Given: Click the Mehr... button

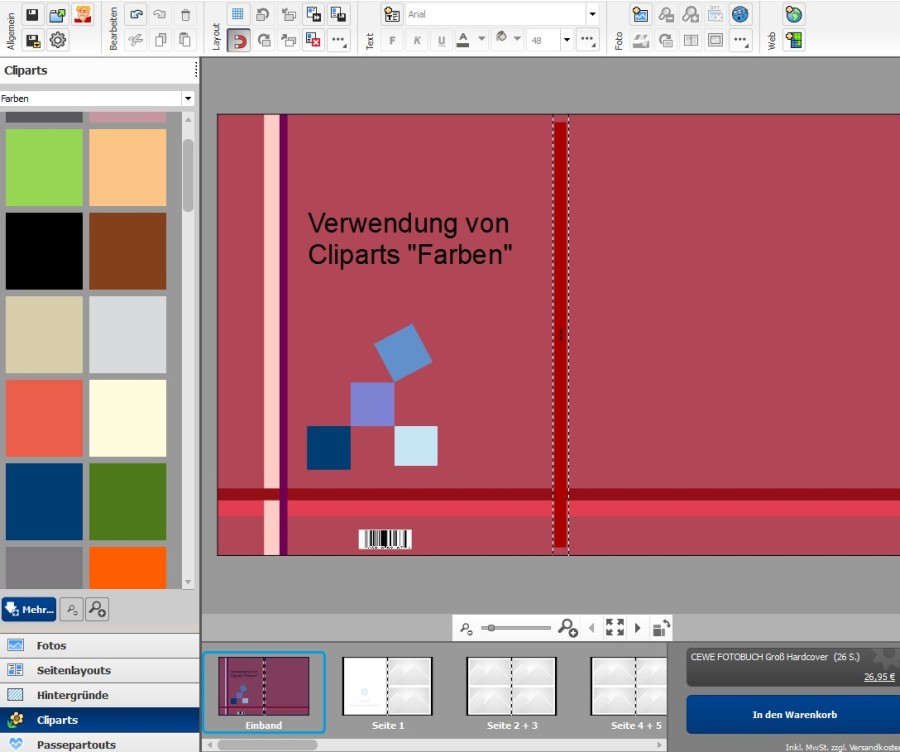Looking at the screenshot, I should tap(29, 609).
